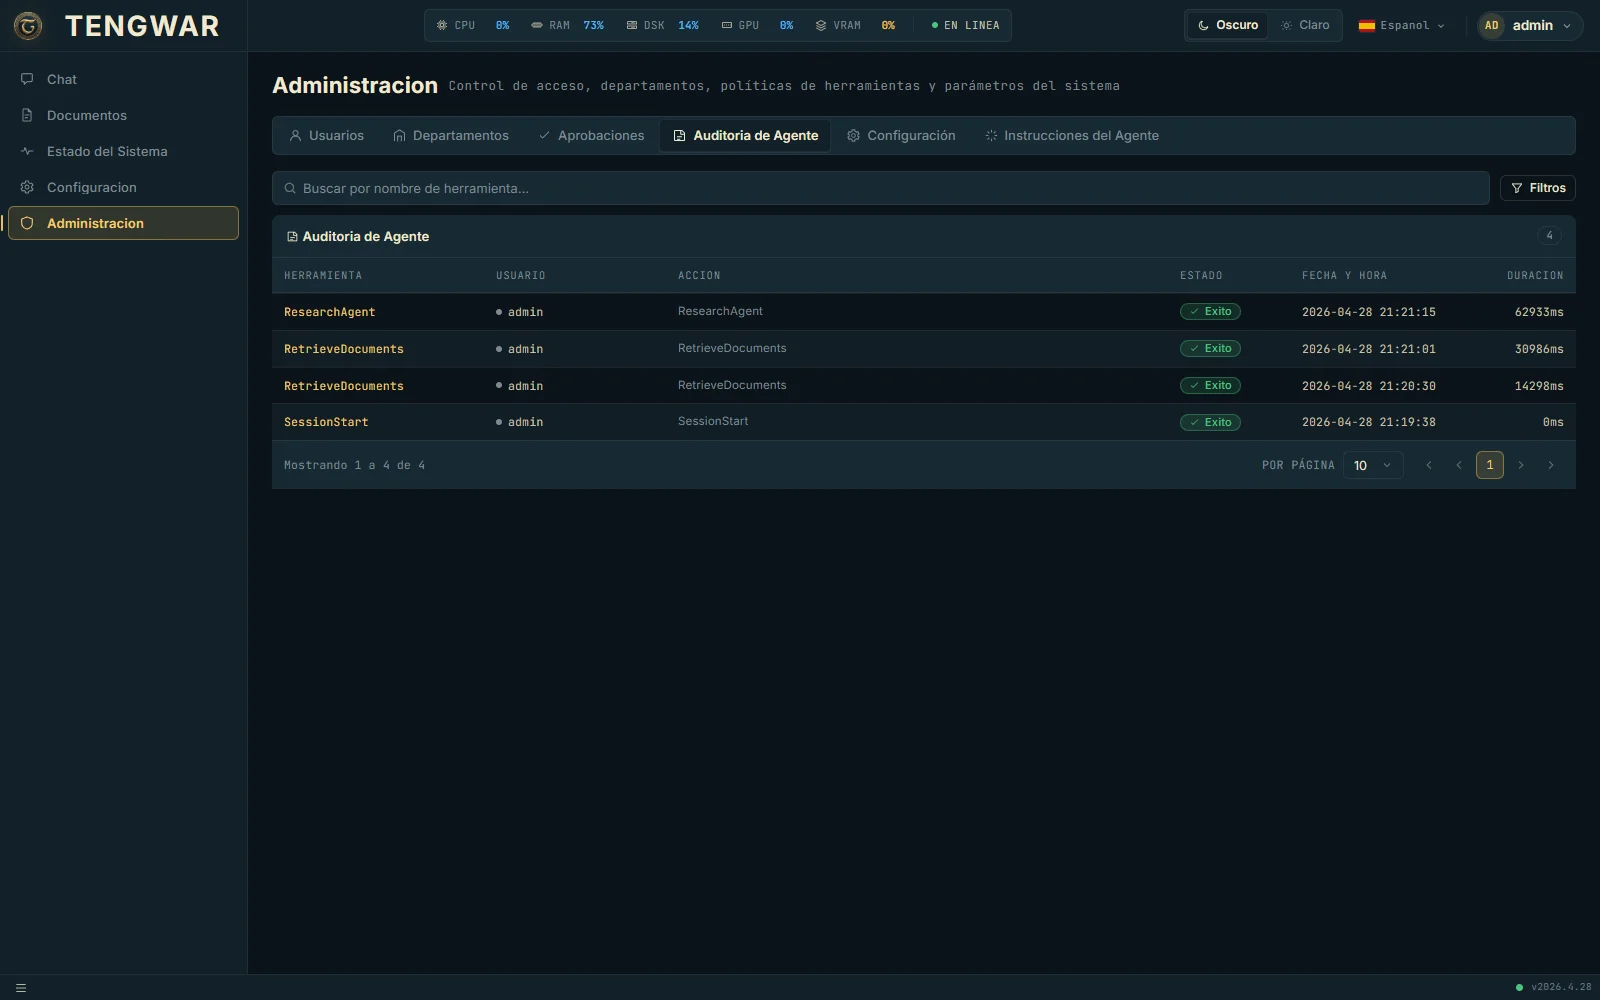The width and height of the screenshot is (1600, 1000).
Task: Click the Auditoria de Agente panel icon
Action: [292, 237]
